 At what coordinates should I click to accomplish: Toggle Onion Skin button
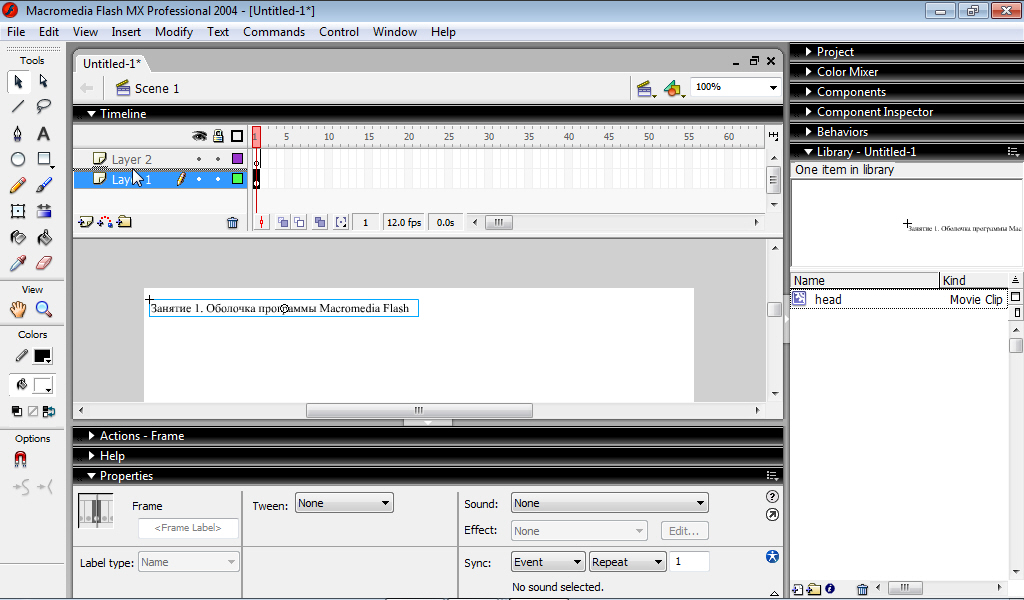(283, 223)
